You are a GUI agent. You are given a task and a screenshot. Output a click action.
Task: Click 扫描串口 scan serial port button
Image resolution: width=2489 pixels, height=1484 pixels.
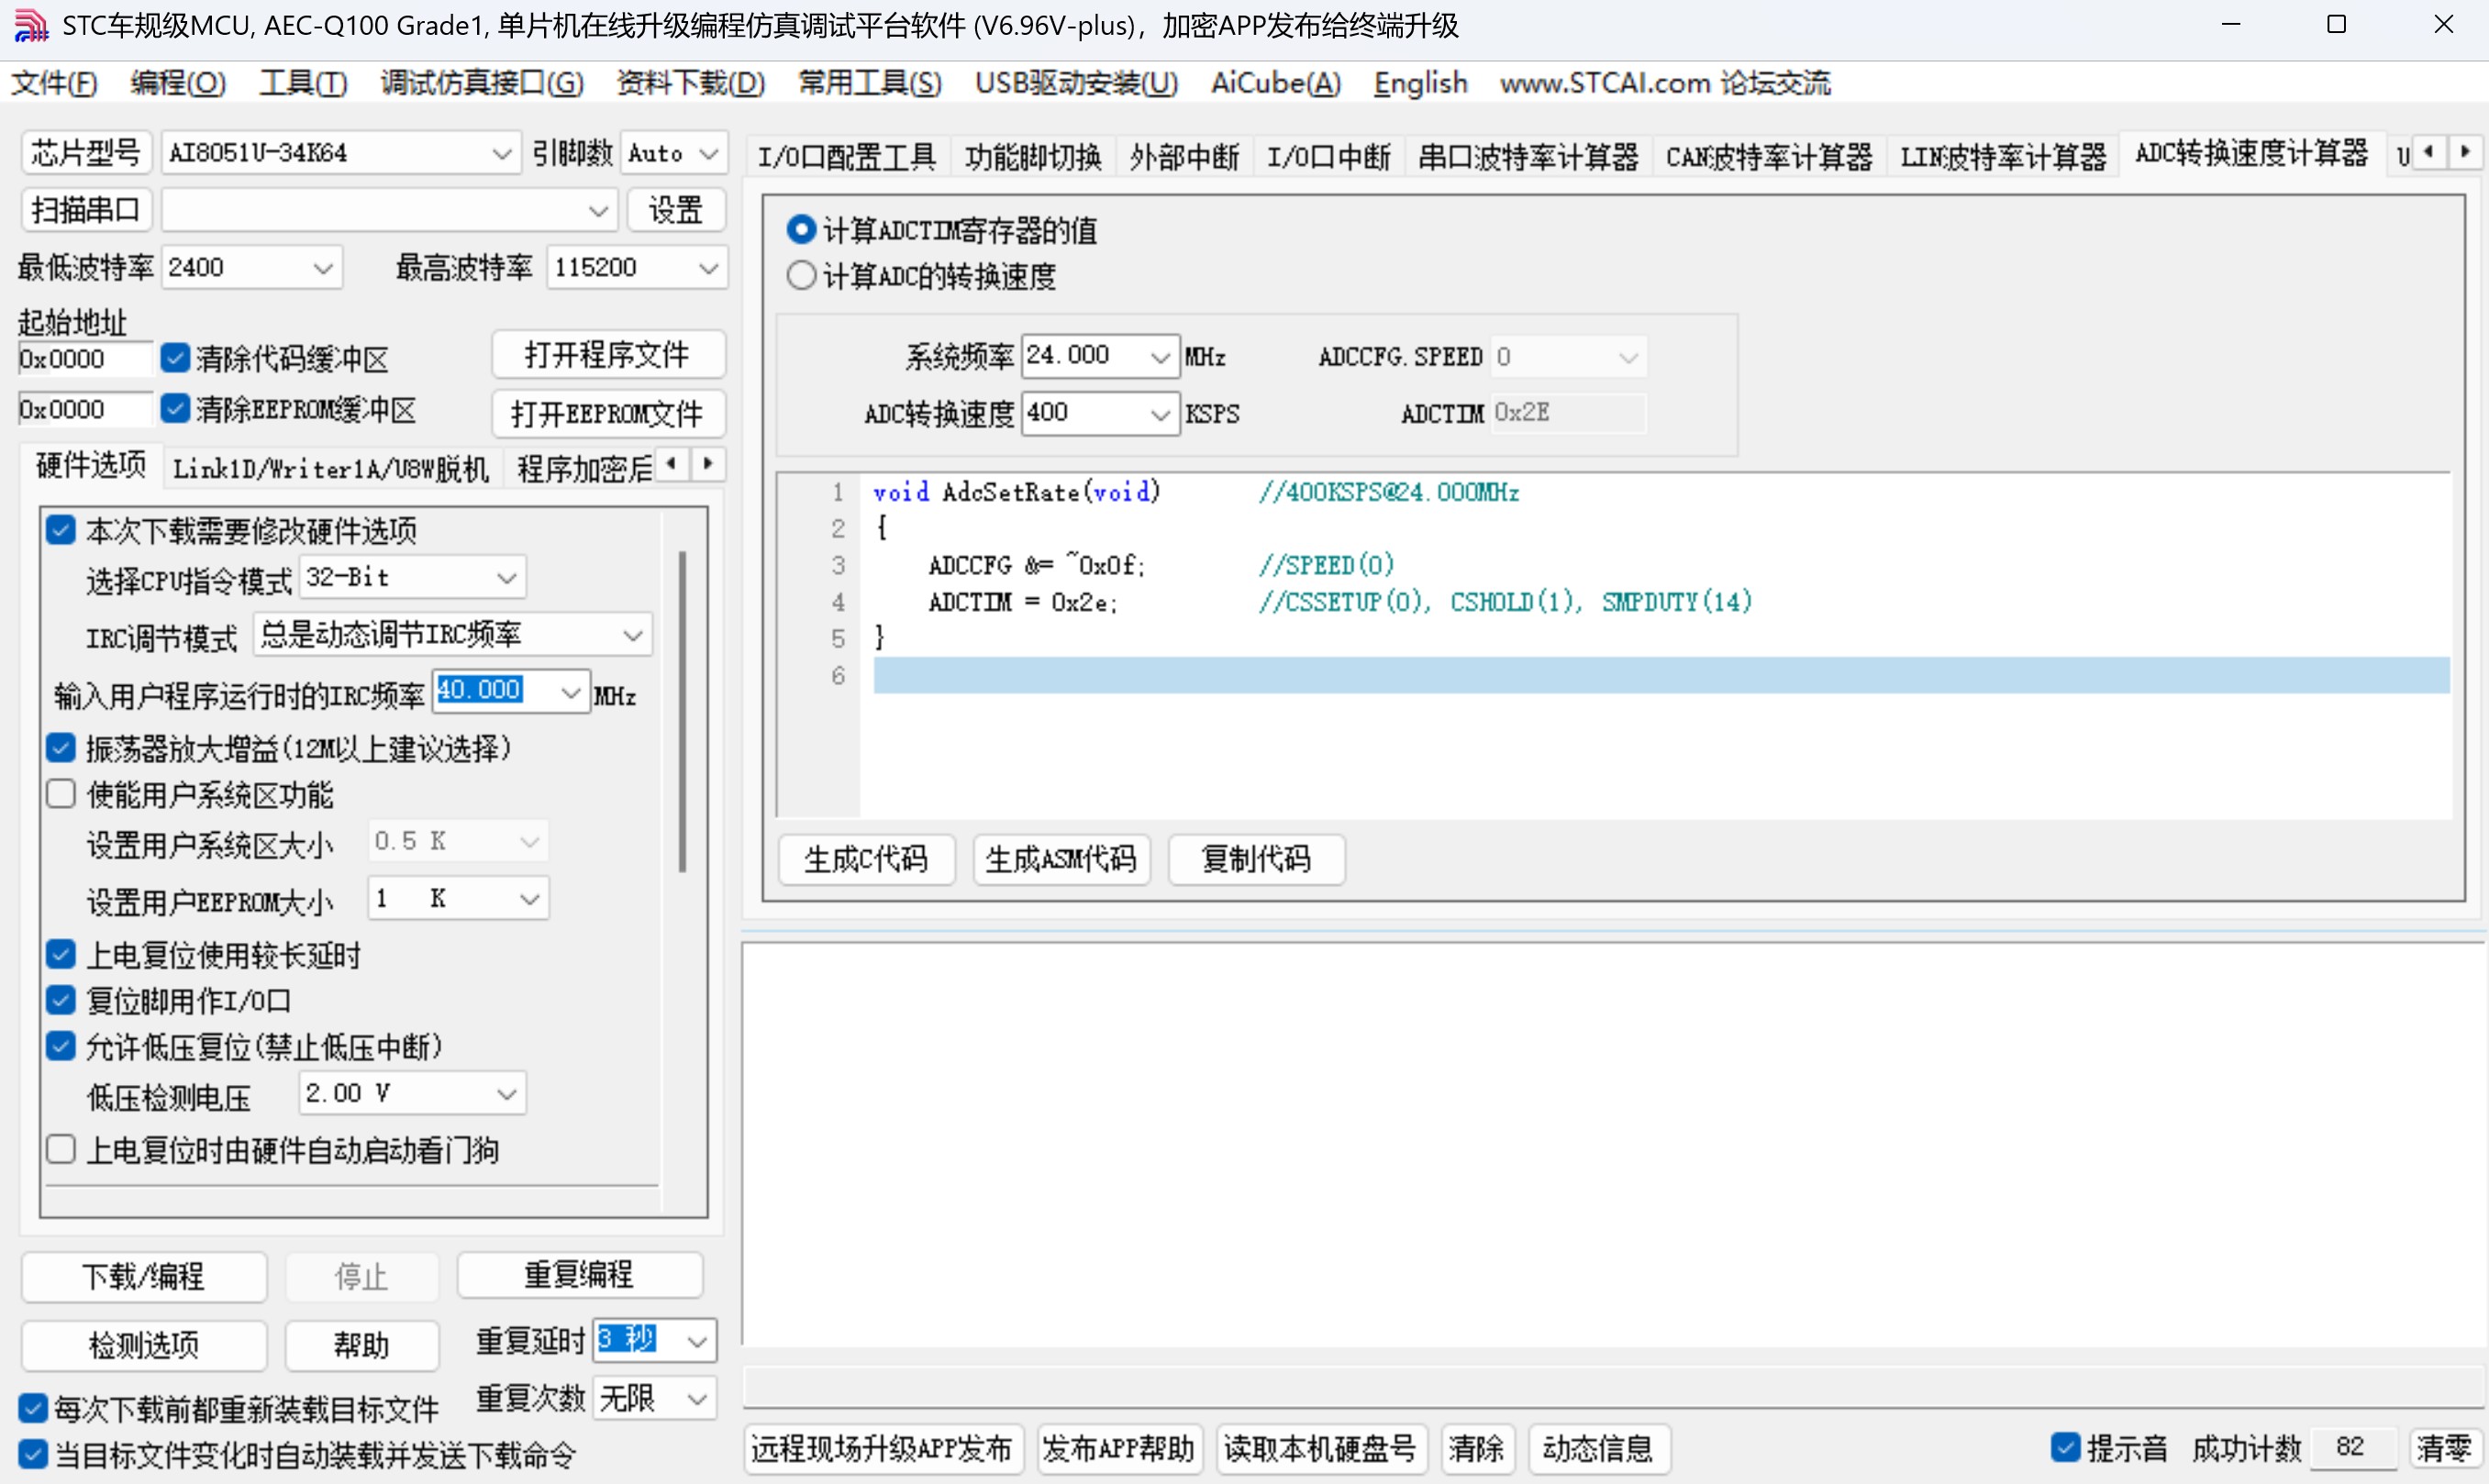click(x=86, y=210)
